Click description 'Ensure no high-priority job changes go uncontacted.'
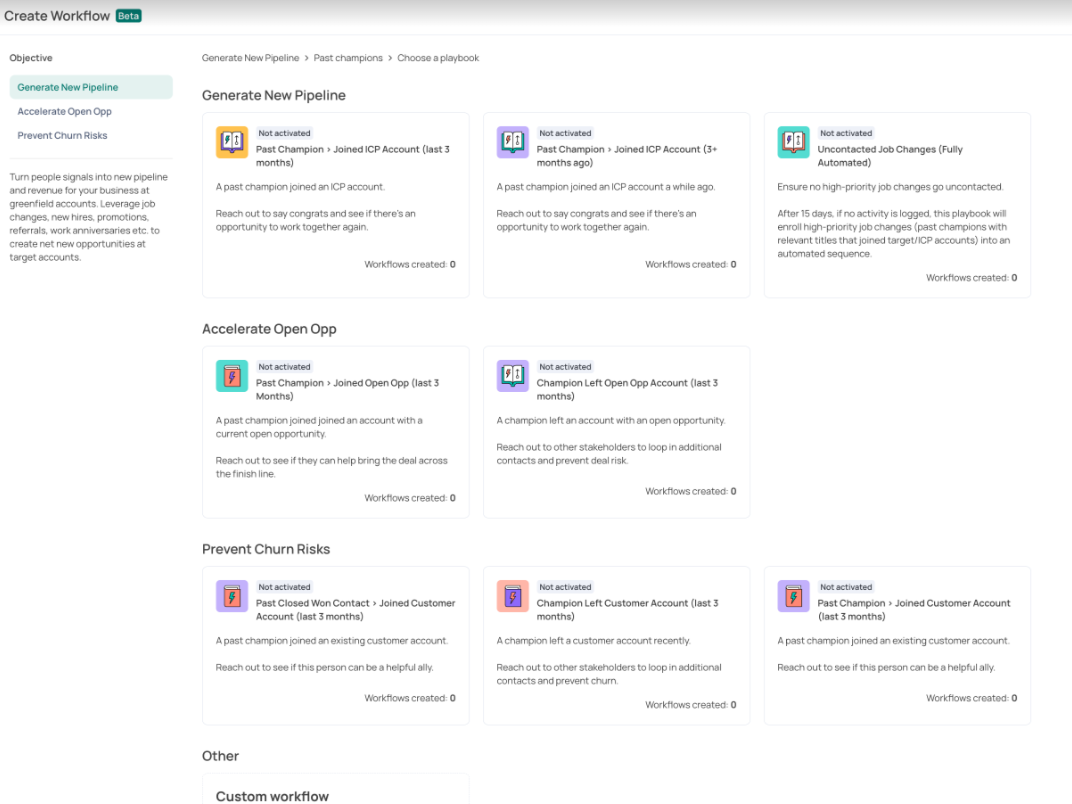This screenshot has height=804, width=1072. point(890,187)
